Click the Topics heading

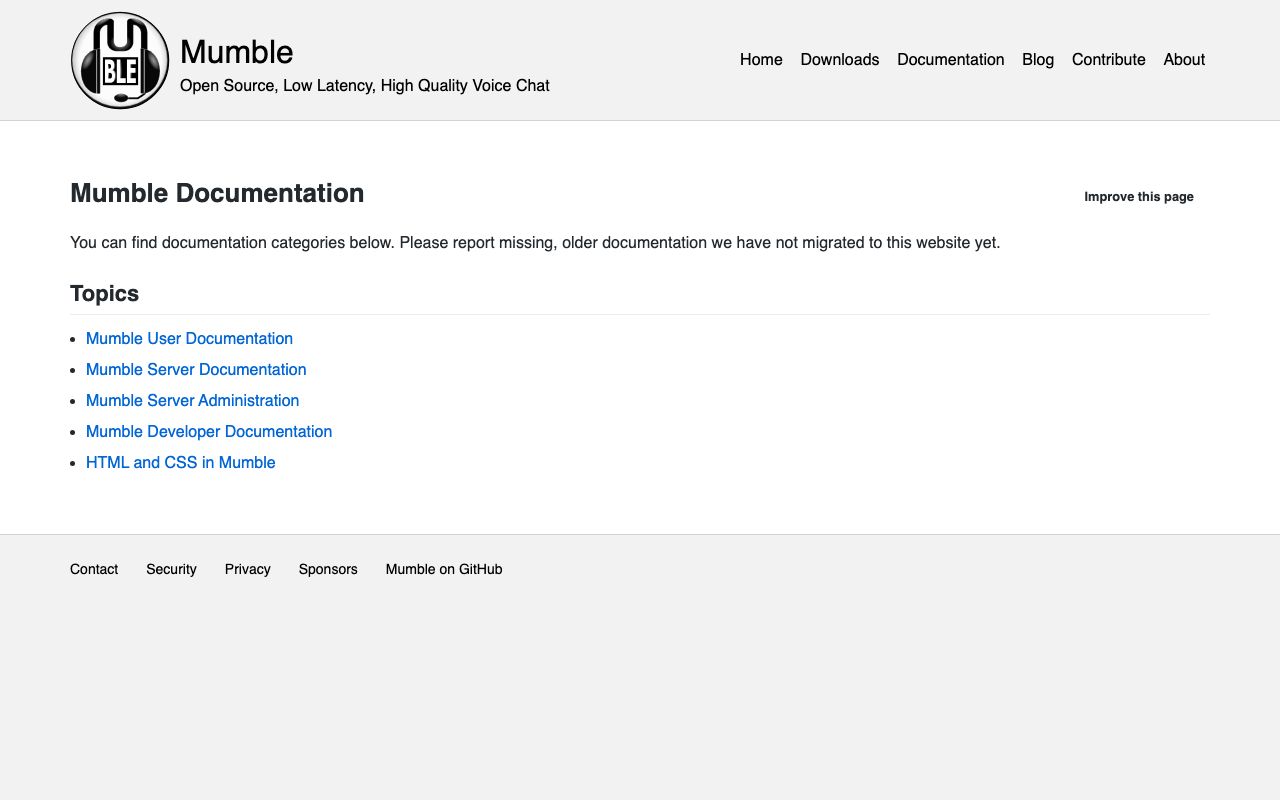104,294
